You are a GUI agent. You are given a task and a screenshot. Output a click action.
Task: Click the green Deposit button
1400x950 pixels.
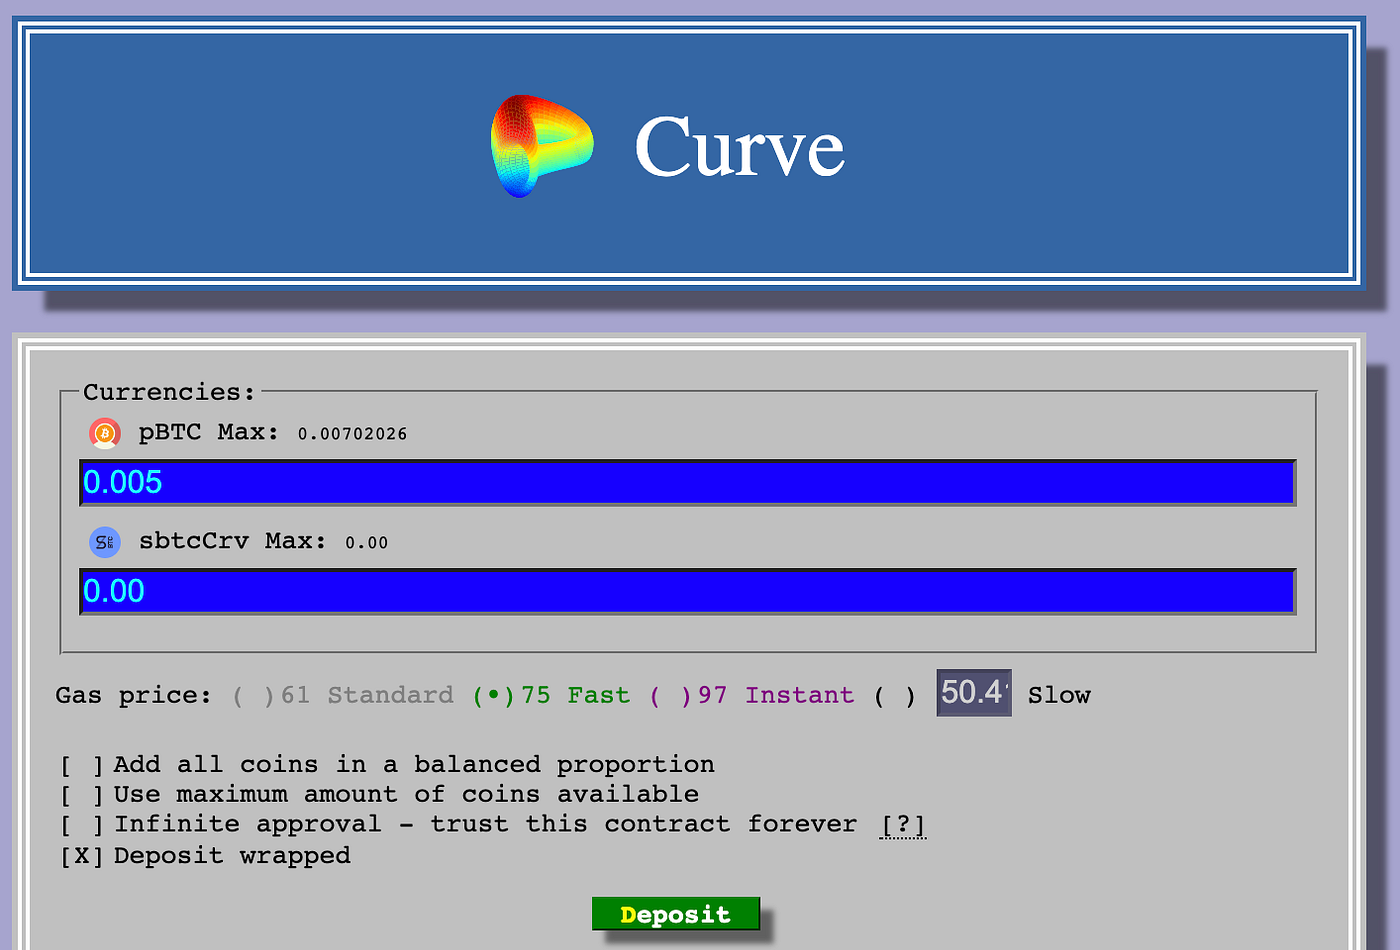(x=676, y=914)
